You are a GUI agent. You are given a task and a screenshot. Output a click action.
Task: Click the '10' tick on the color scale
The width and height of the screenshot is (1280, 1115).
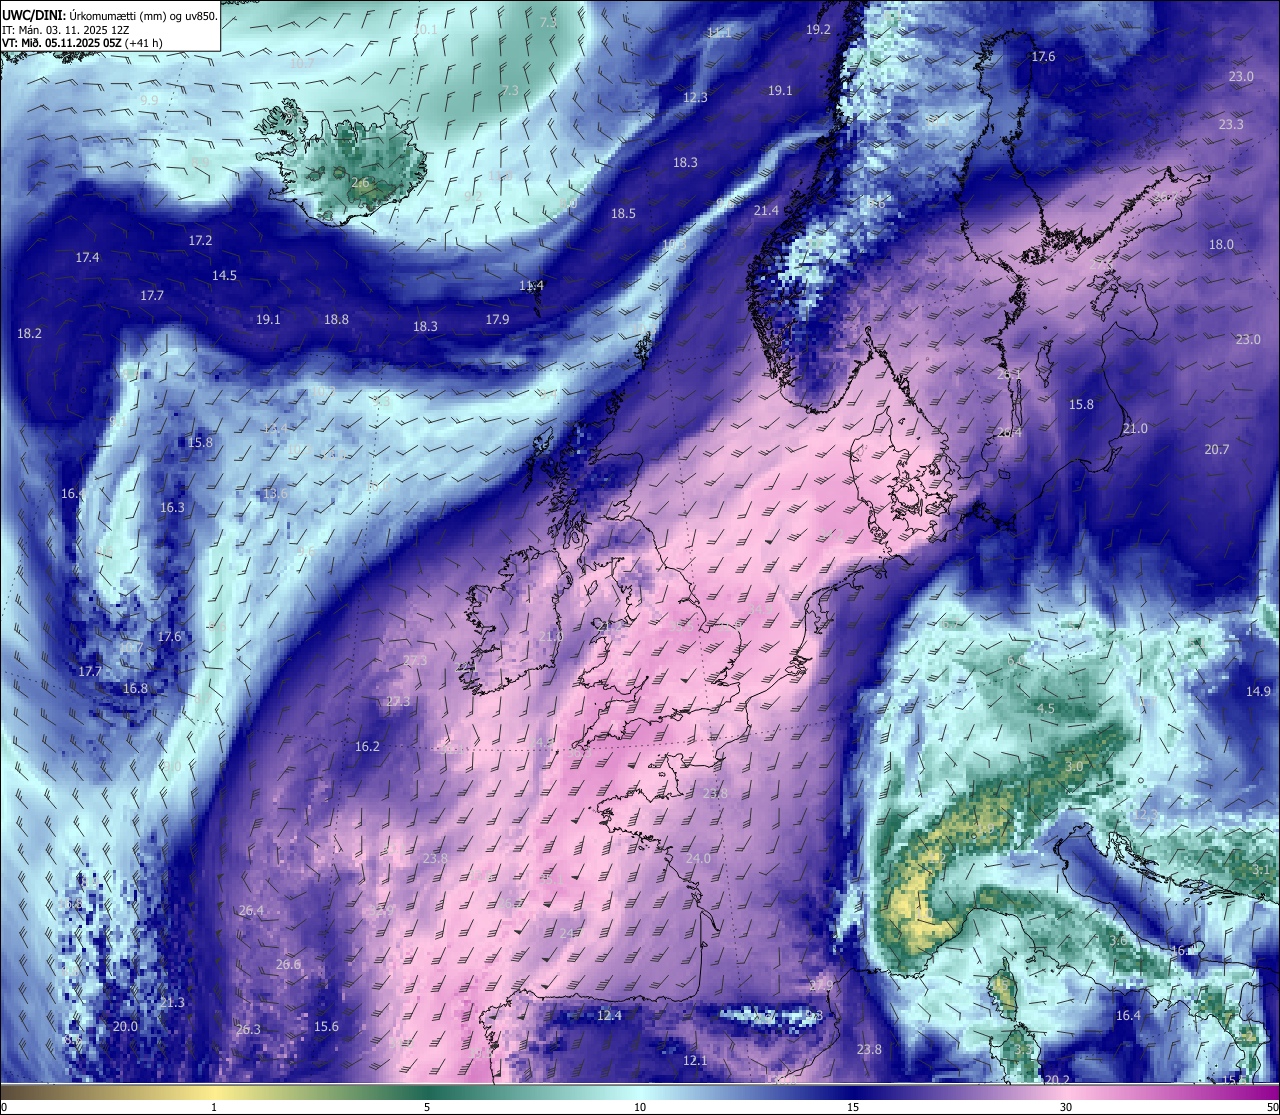[640, 1107]
